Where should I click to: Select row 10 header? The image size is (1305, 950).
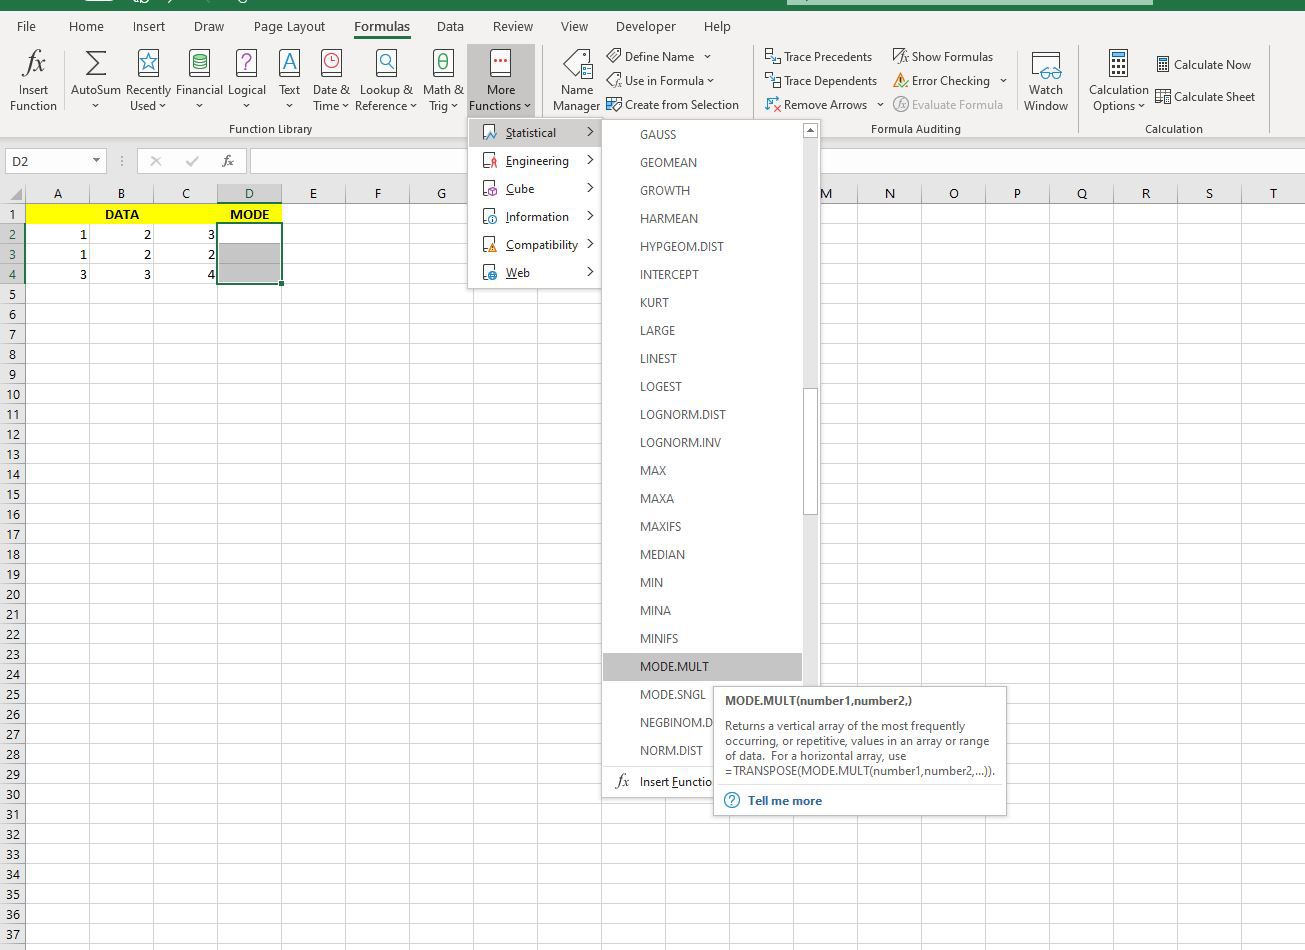(x=13, y=394)
